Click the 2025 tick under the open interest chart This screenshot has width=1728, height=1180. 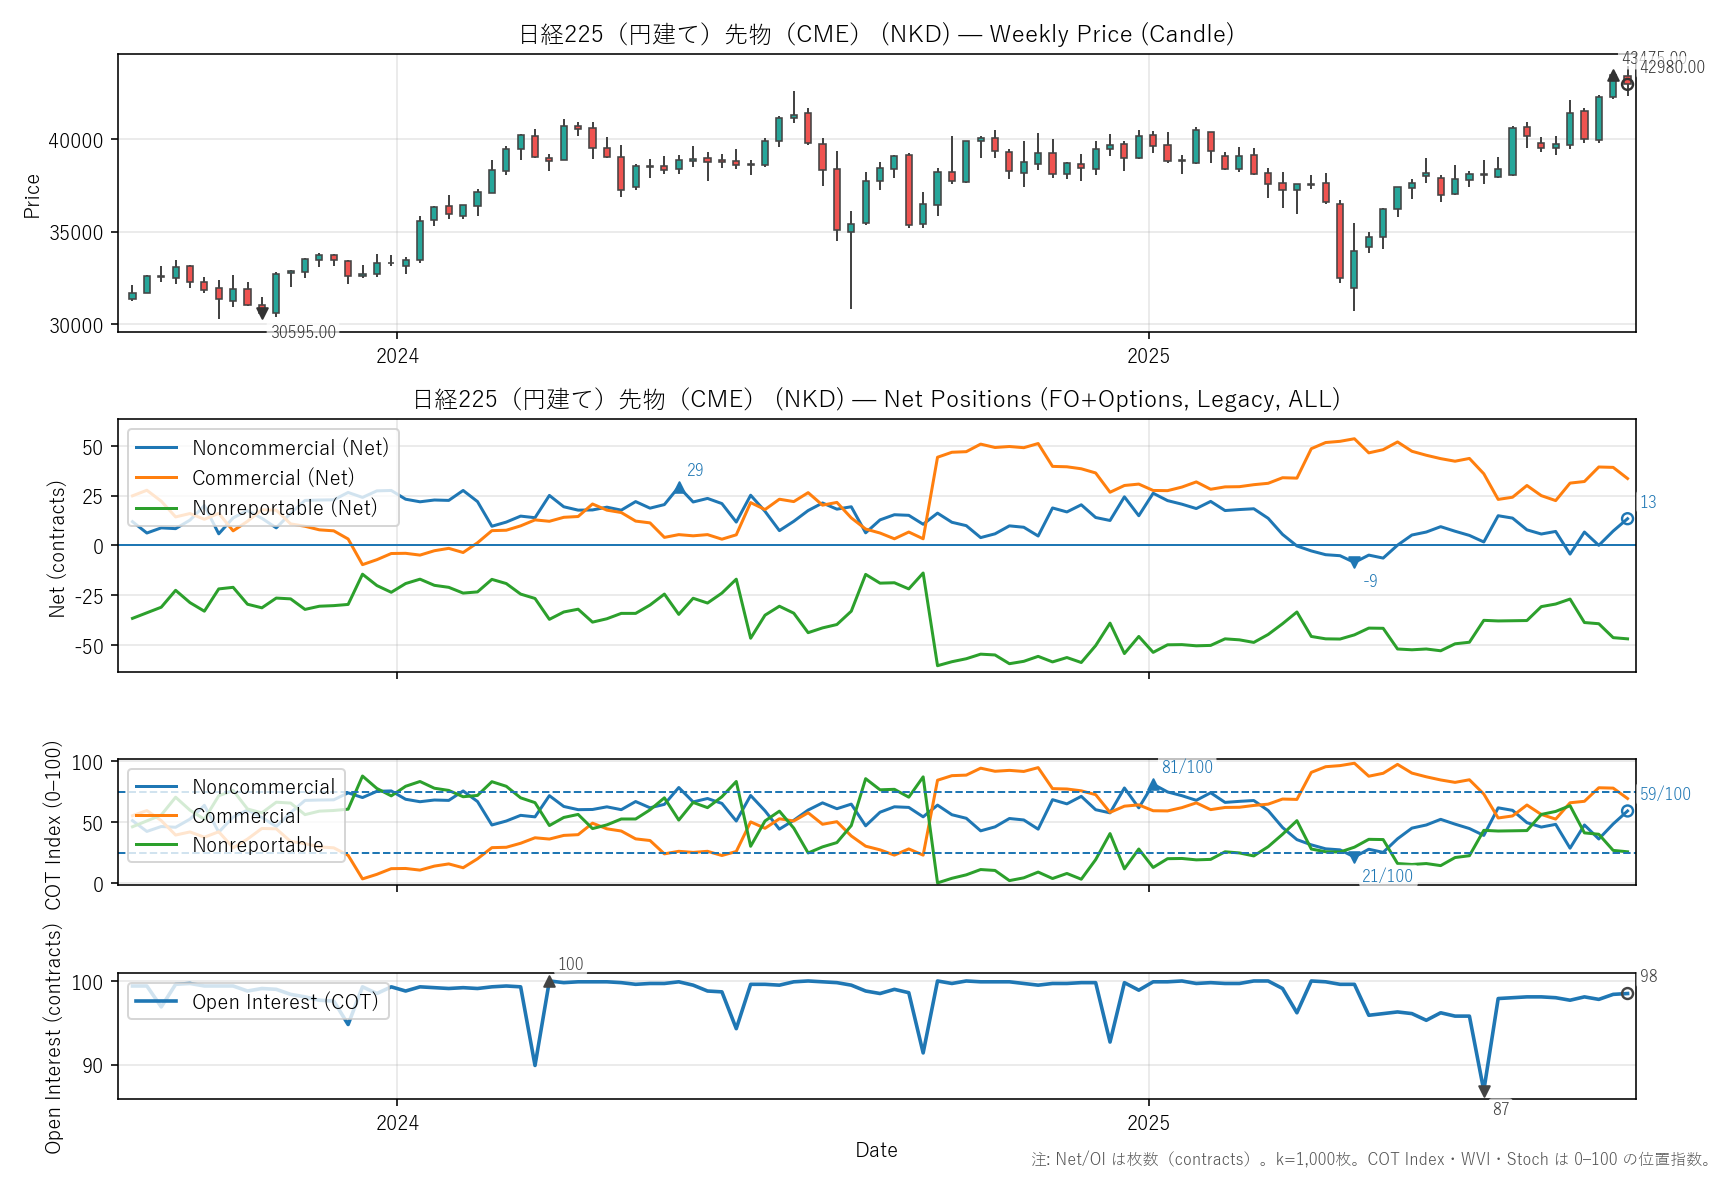pyautogui.click(x=1148, y=1123)
